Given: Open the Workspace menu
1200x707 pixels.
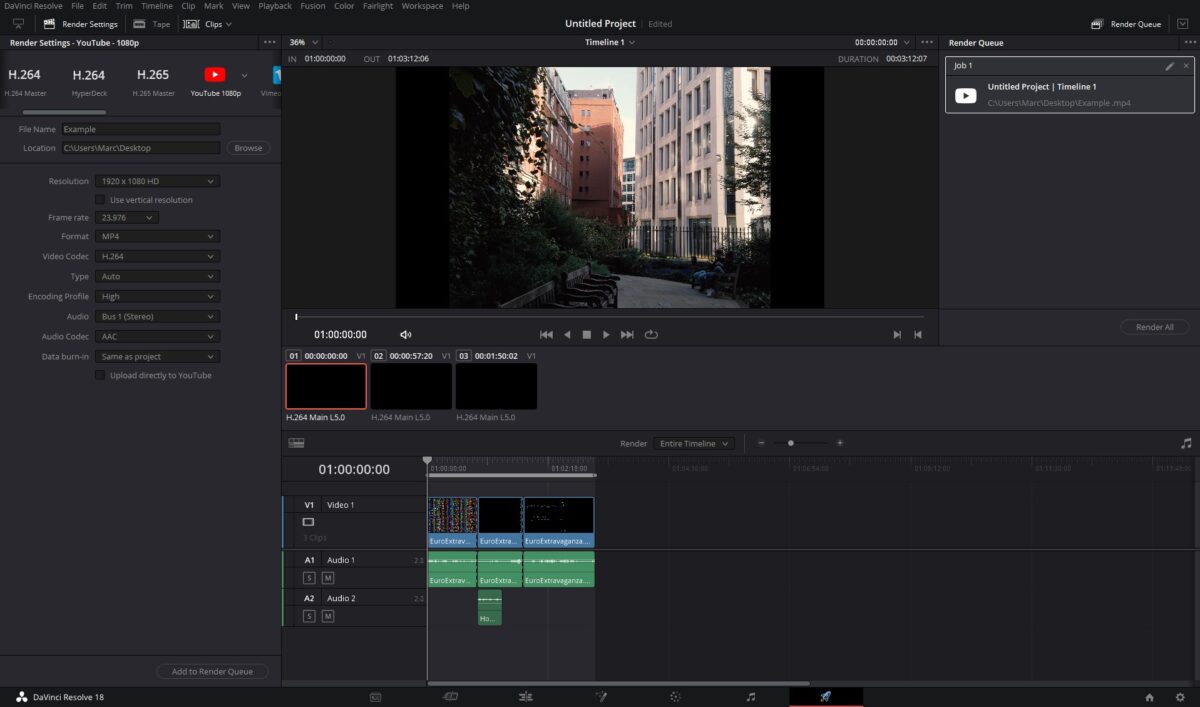Looking at the screenshot, I should [x=422, y=6].
